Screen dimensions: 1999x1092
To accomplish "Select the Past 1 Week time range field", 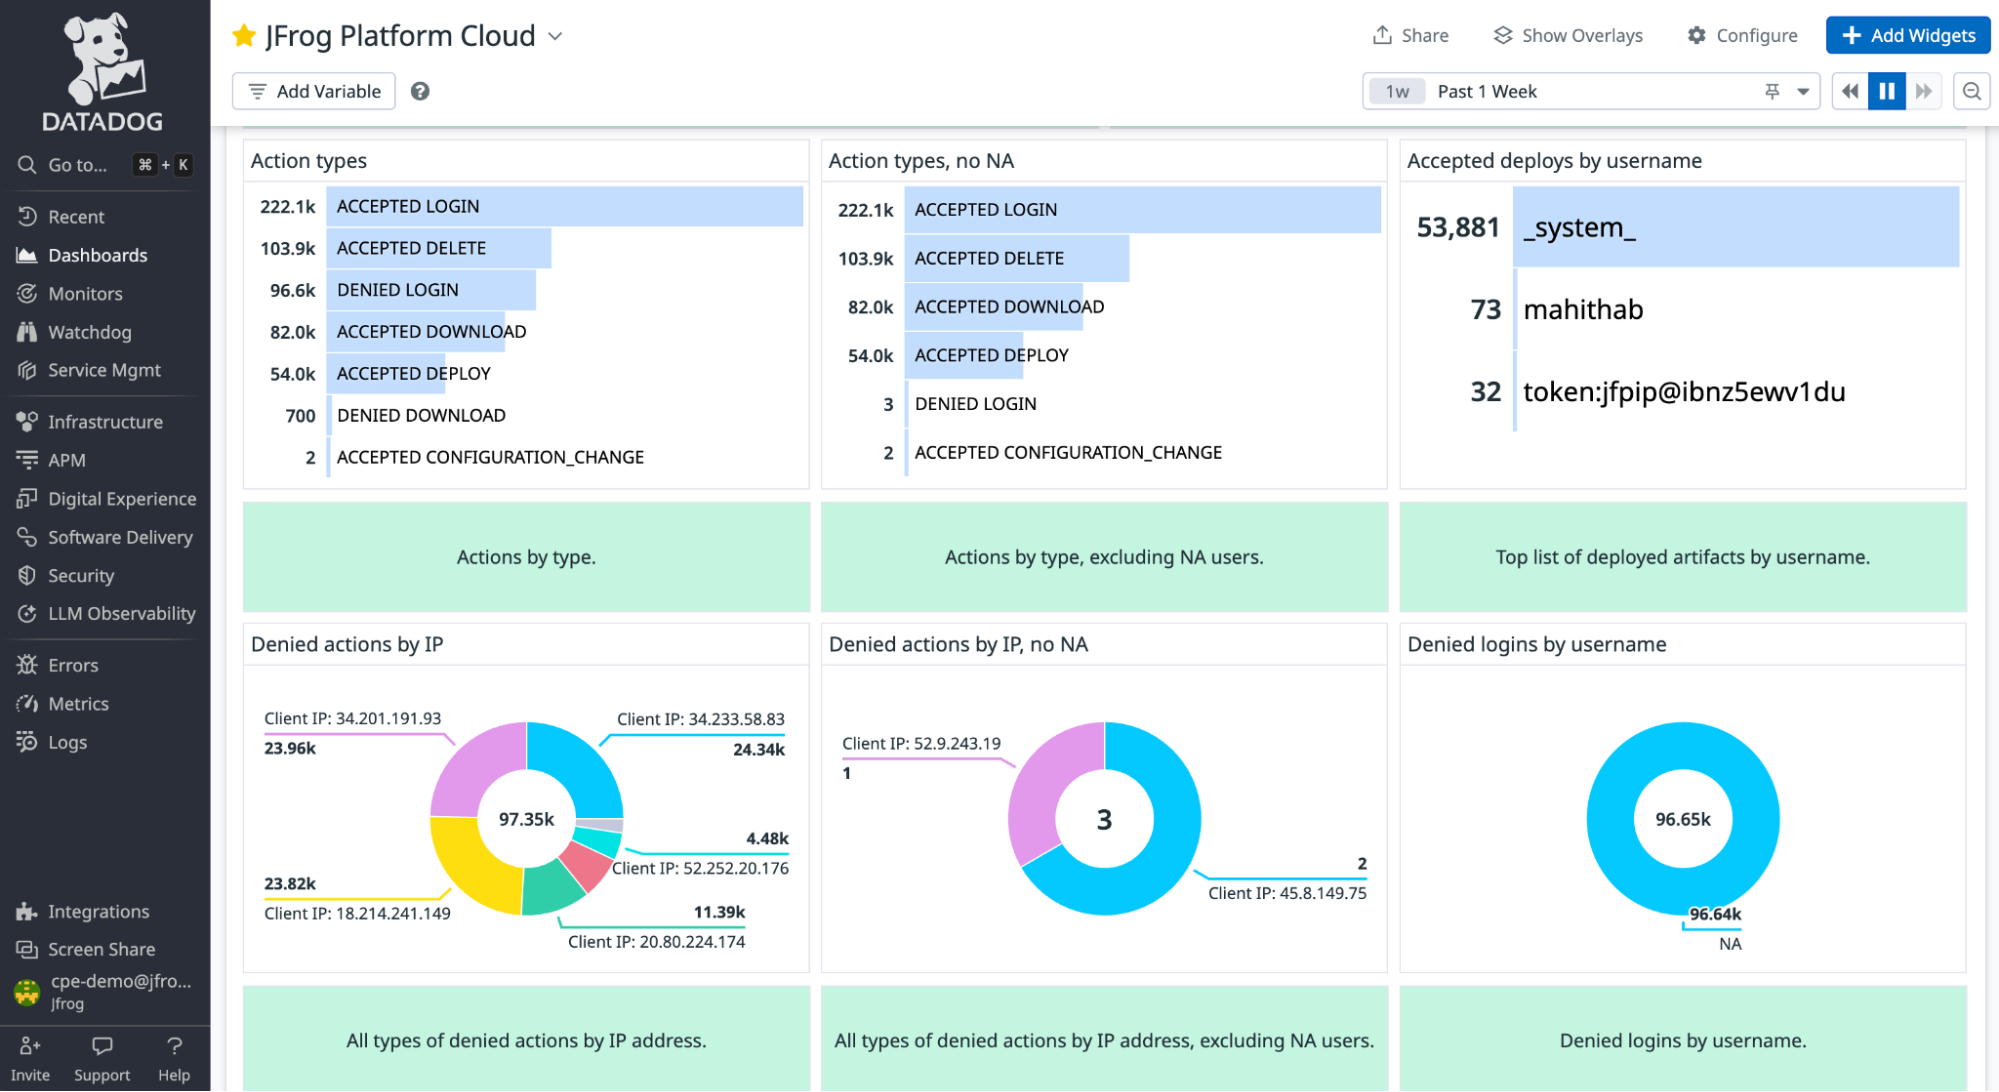I will pos(1487,90).
